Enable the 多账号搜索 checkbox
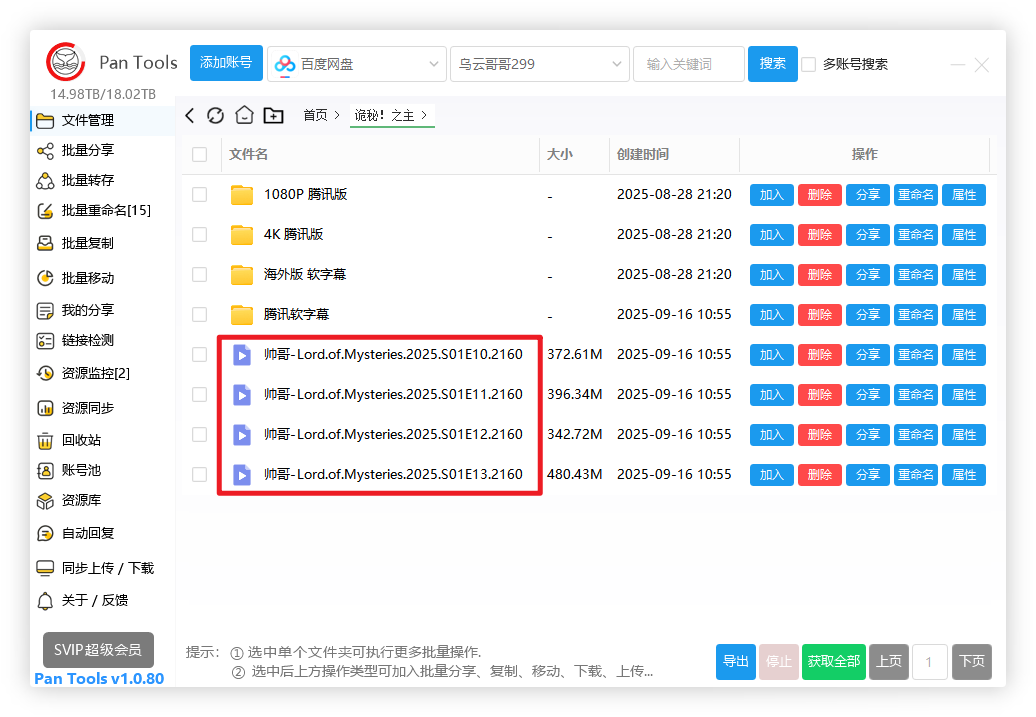Image resolution: width=1036 pixels, height=717 pixels. (x=809, y=64)
